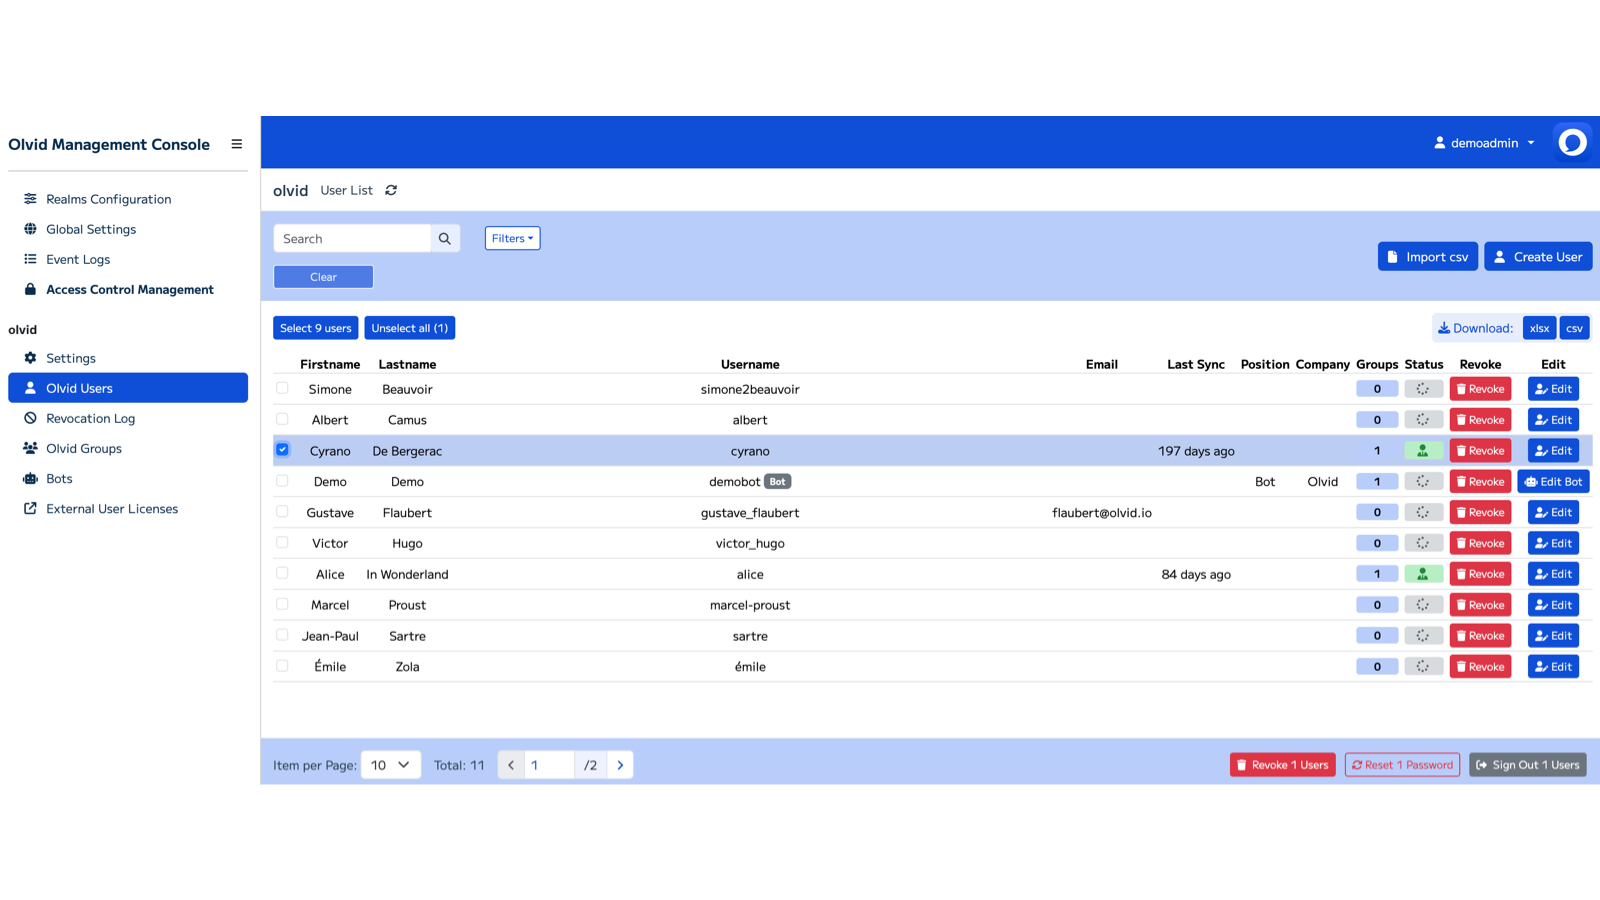Click the Clear search button
This screenshot has width=1600, height=900.
[x=323, y=277]
